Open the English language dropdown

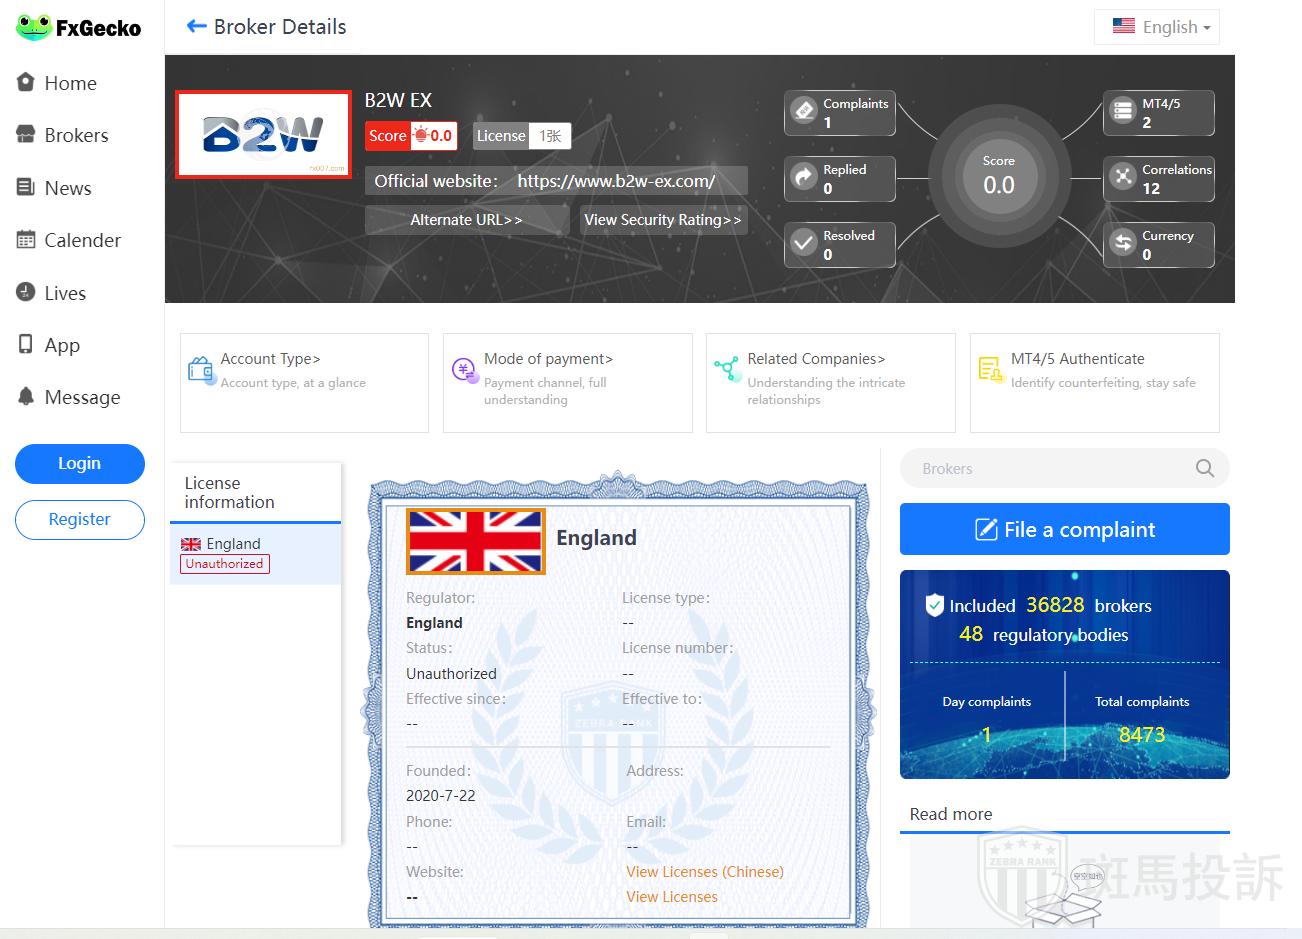(1158, 27)
